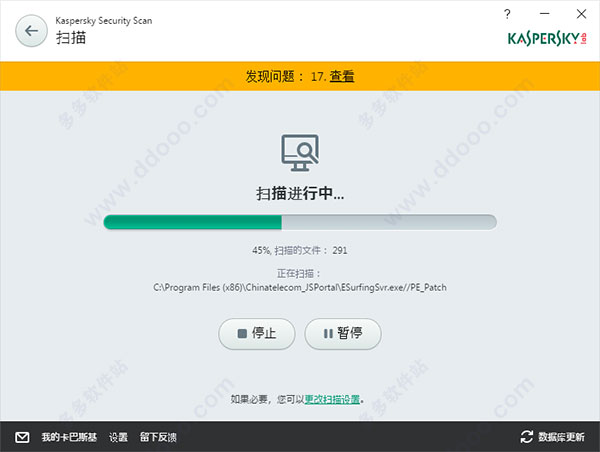
Task: Stop the scan with 停止 button
Action: 257,334
